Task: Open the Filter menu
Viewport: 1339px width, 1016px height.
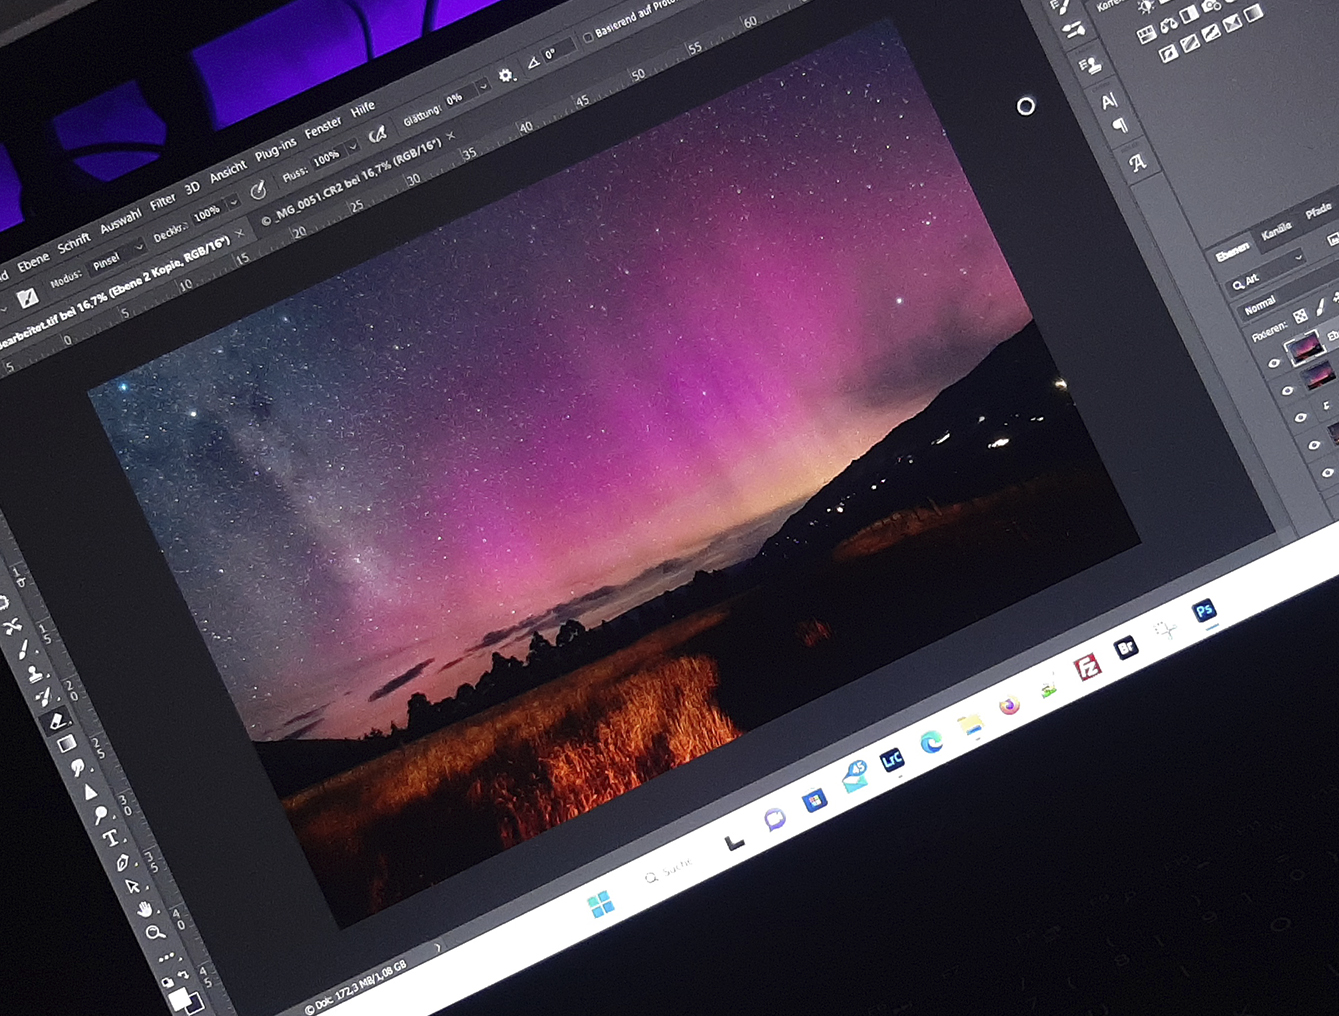Action: 162,203
